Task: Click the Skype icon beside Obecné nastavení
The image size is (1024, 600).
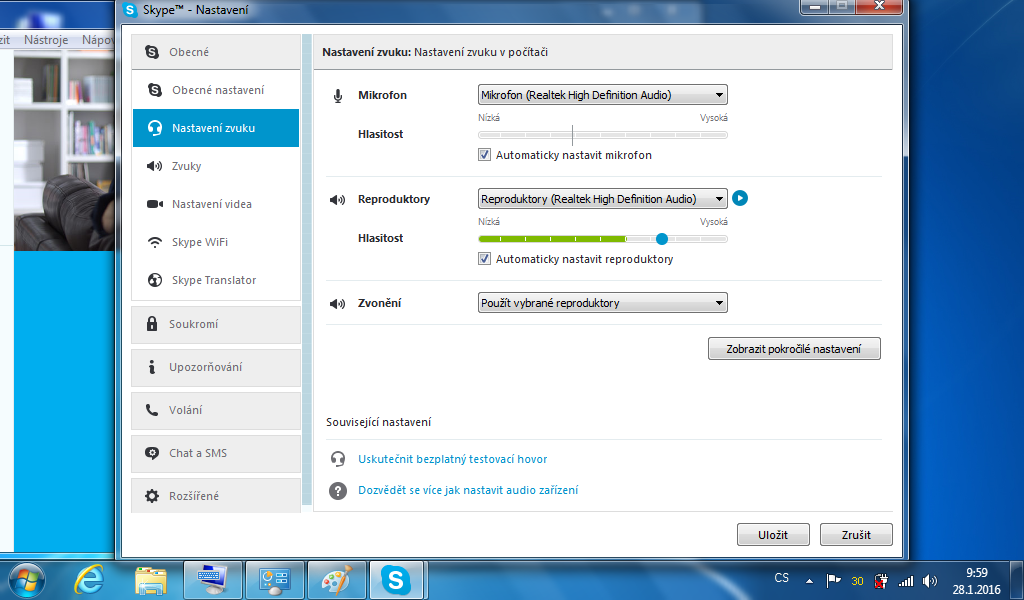Action: tap(155, 90)
